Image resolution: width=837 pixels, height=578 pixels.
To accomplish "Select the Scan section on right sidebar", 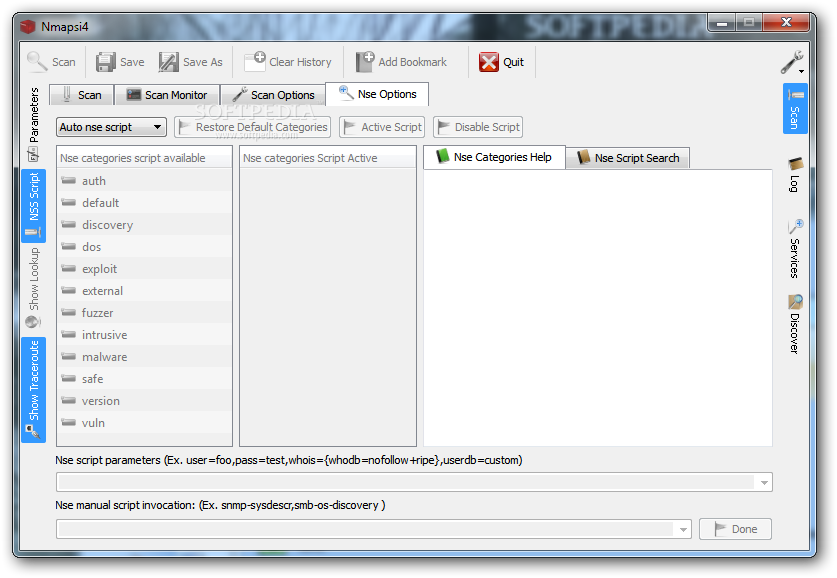I will point(795,108).
